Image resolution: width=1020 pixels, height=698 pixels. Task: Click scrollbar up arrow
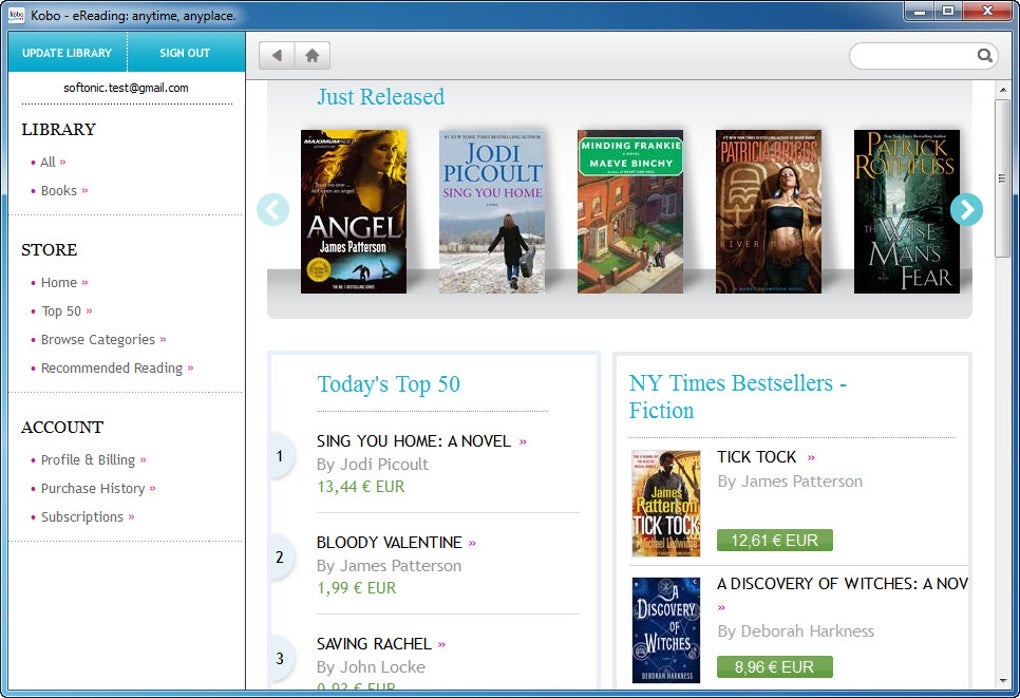click(x=1003, y=90)
